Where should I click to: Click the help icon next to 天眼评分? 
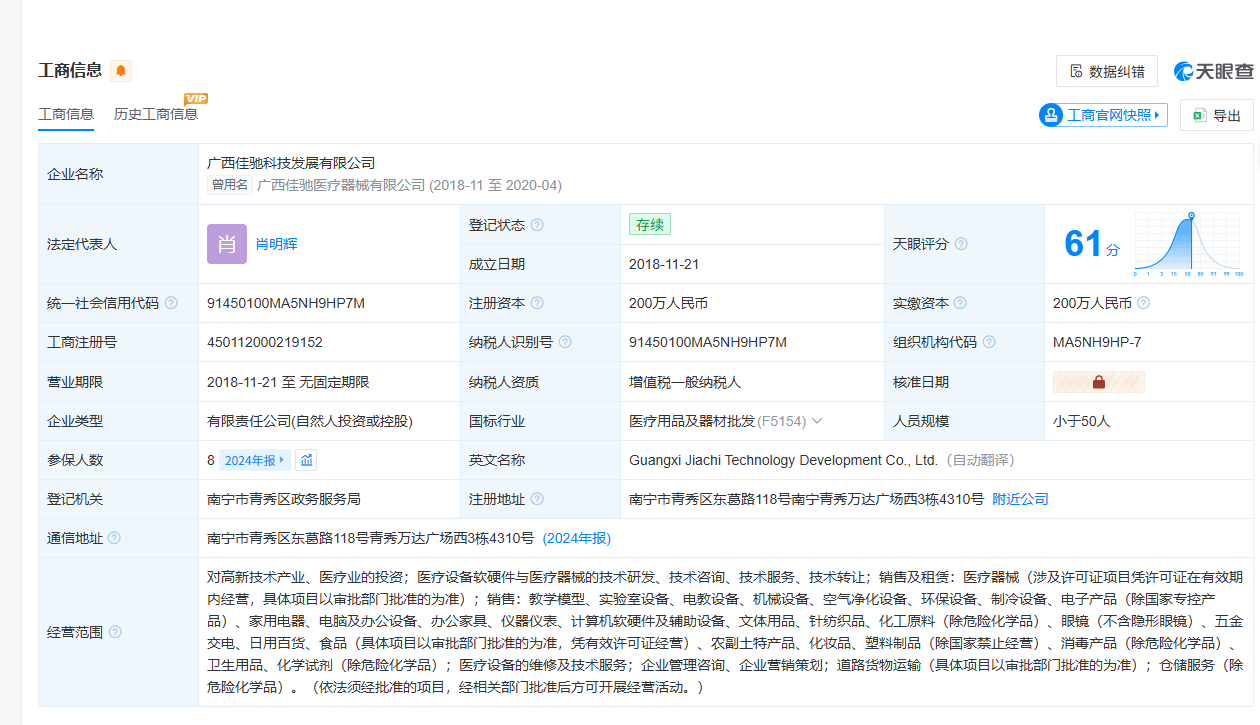pos(961,244)
